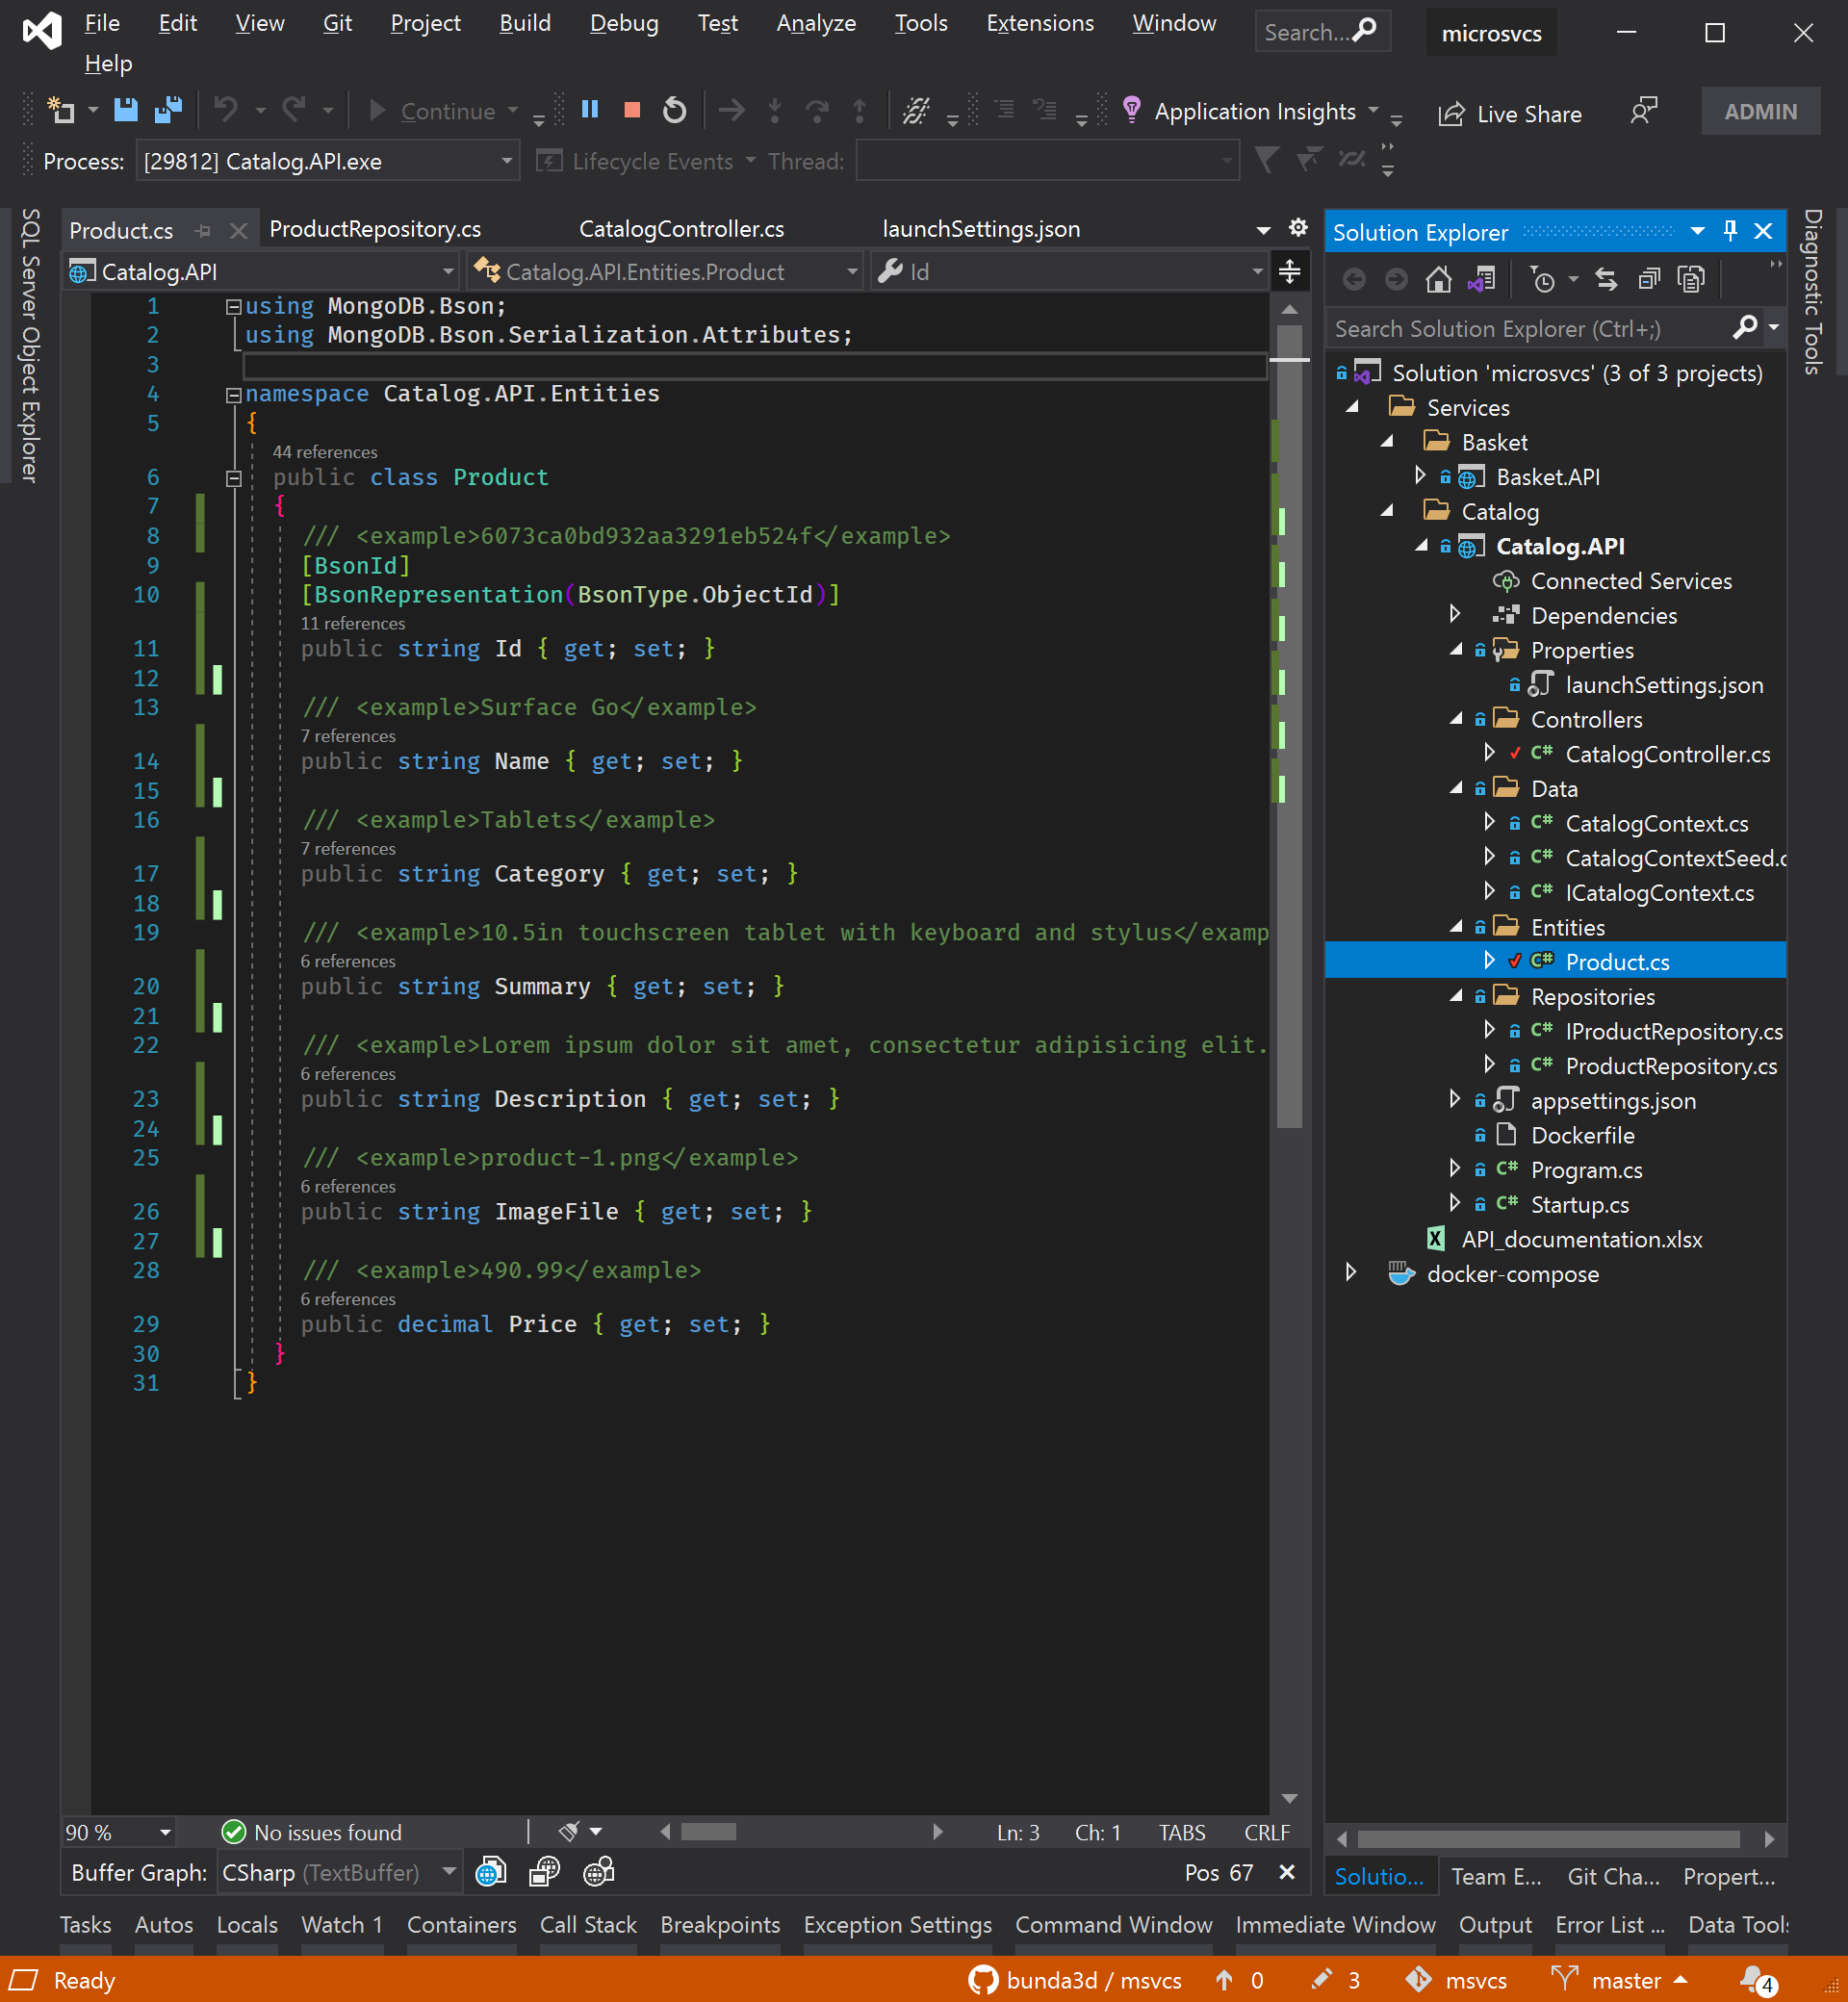Open the Git Changes panel tab
Image resolution: width=1848 pixels, height=2002 pixels.
tap(1612, 1876)
